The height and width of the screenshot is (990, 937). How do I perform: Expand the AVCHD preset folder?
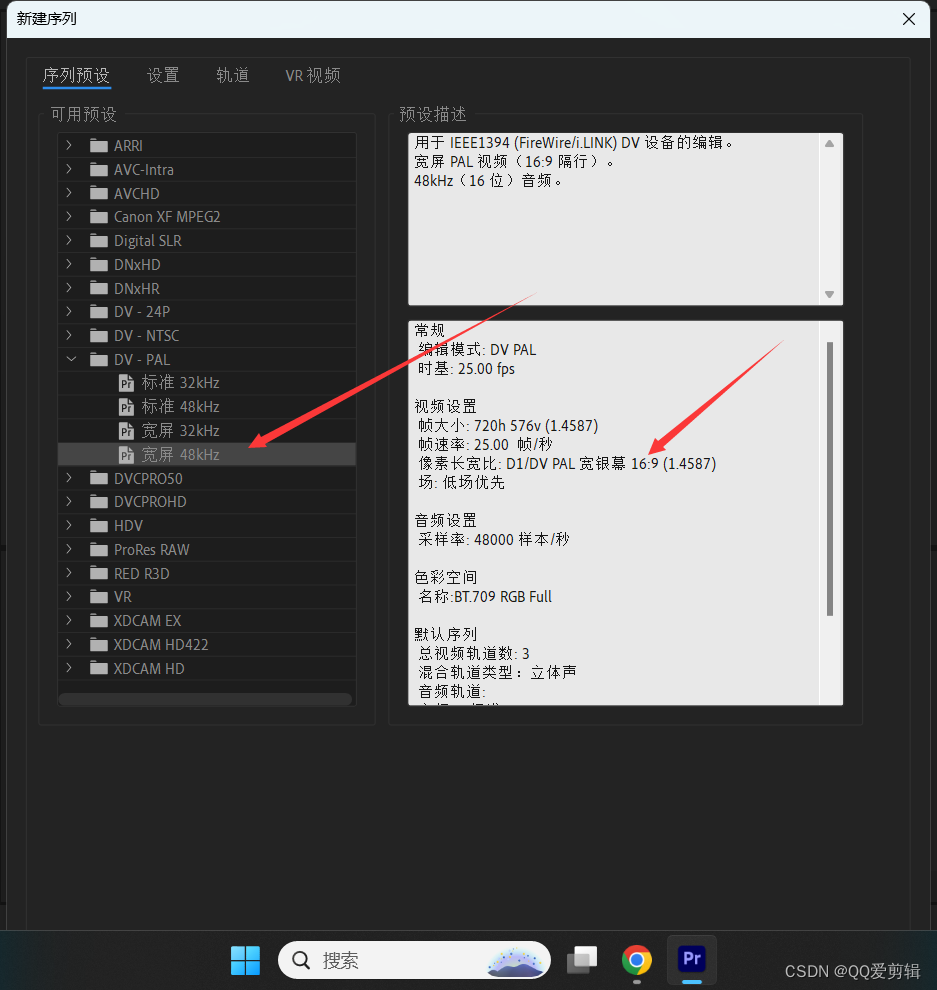pyautogui.click(x=69, y=193)
